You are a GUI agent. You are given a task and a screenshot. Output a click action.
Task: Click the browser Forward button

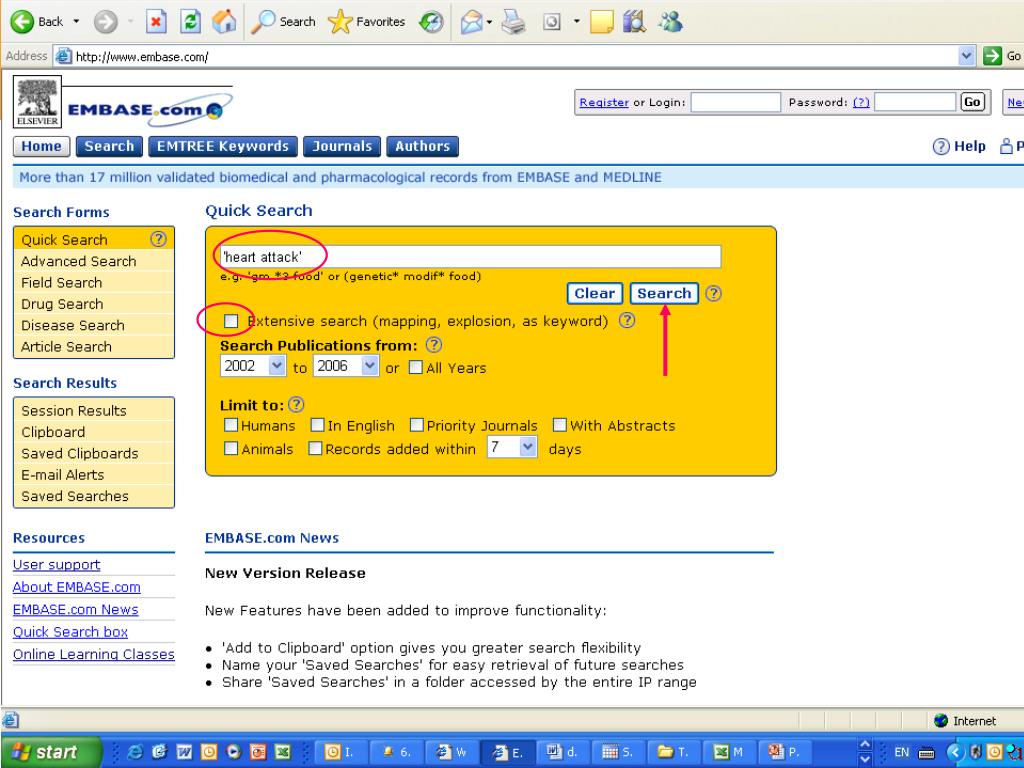(x=105, y=22)
